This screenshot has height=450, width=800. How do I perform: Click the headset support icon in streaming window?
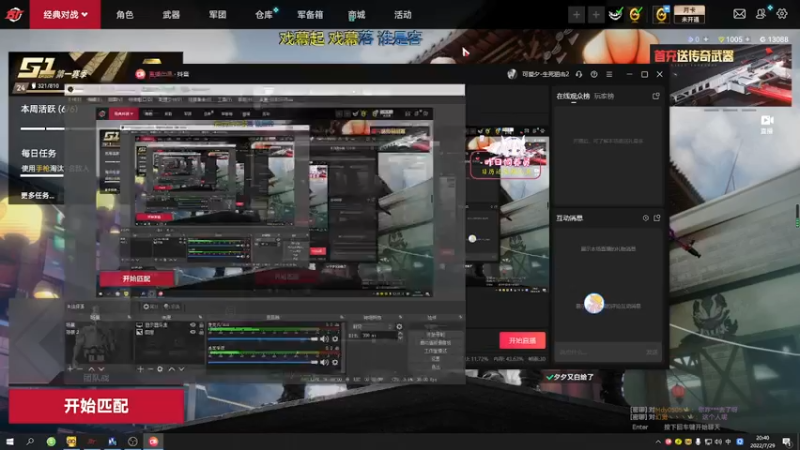pyautogui.click(x=579, y=74)
